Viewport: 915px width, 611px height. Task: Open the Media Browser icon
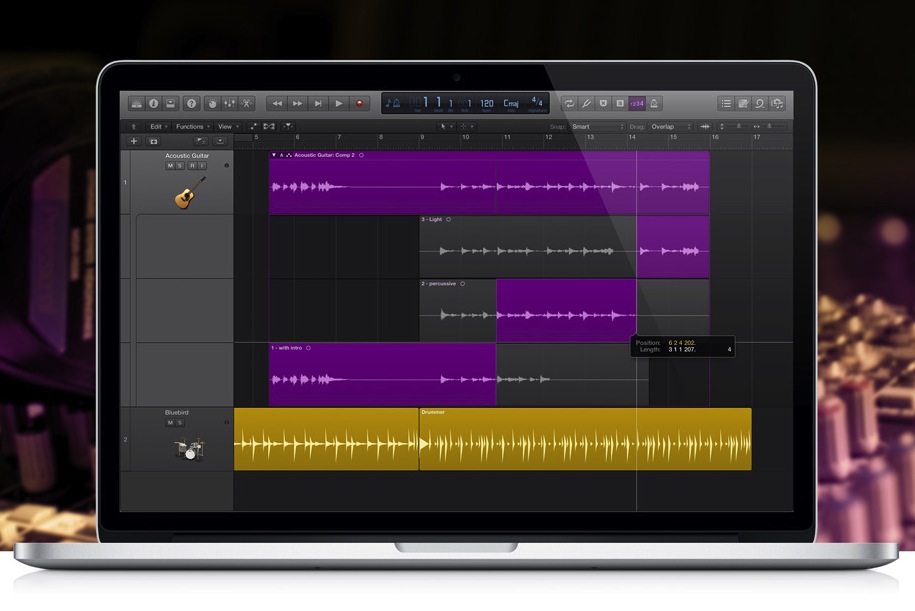(777, 103)
